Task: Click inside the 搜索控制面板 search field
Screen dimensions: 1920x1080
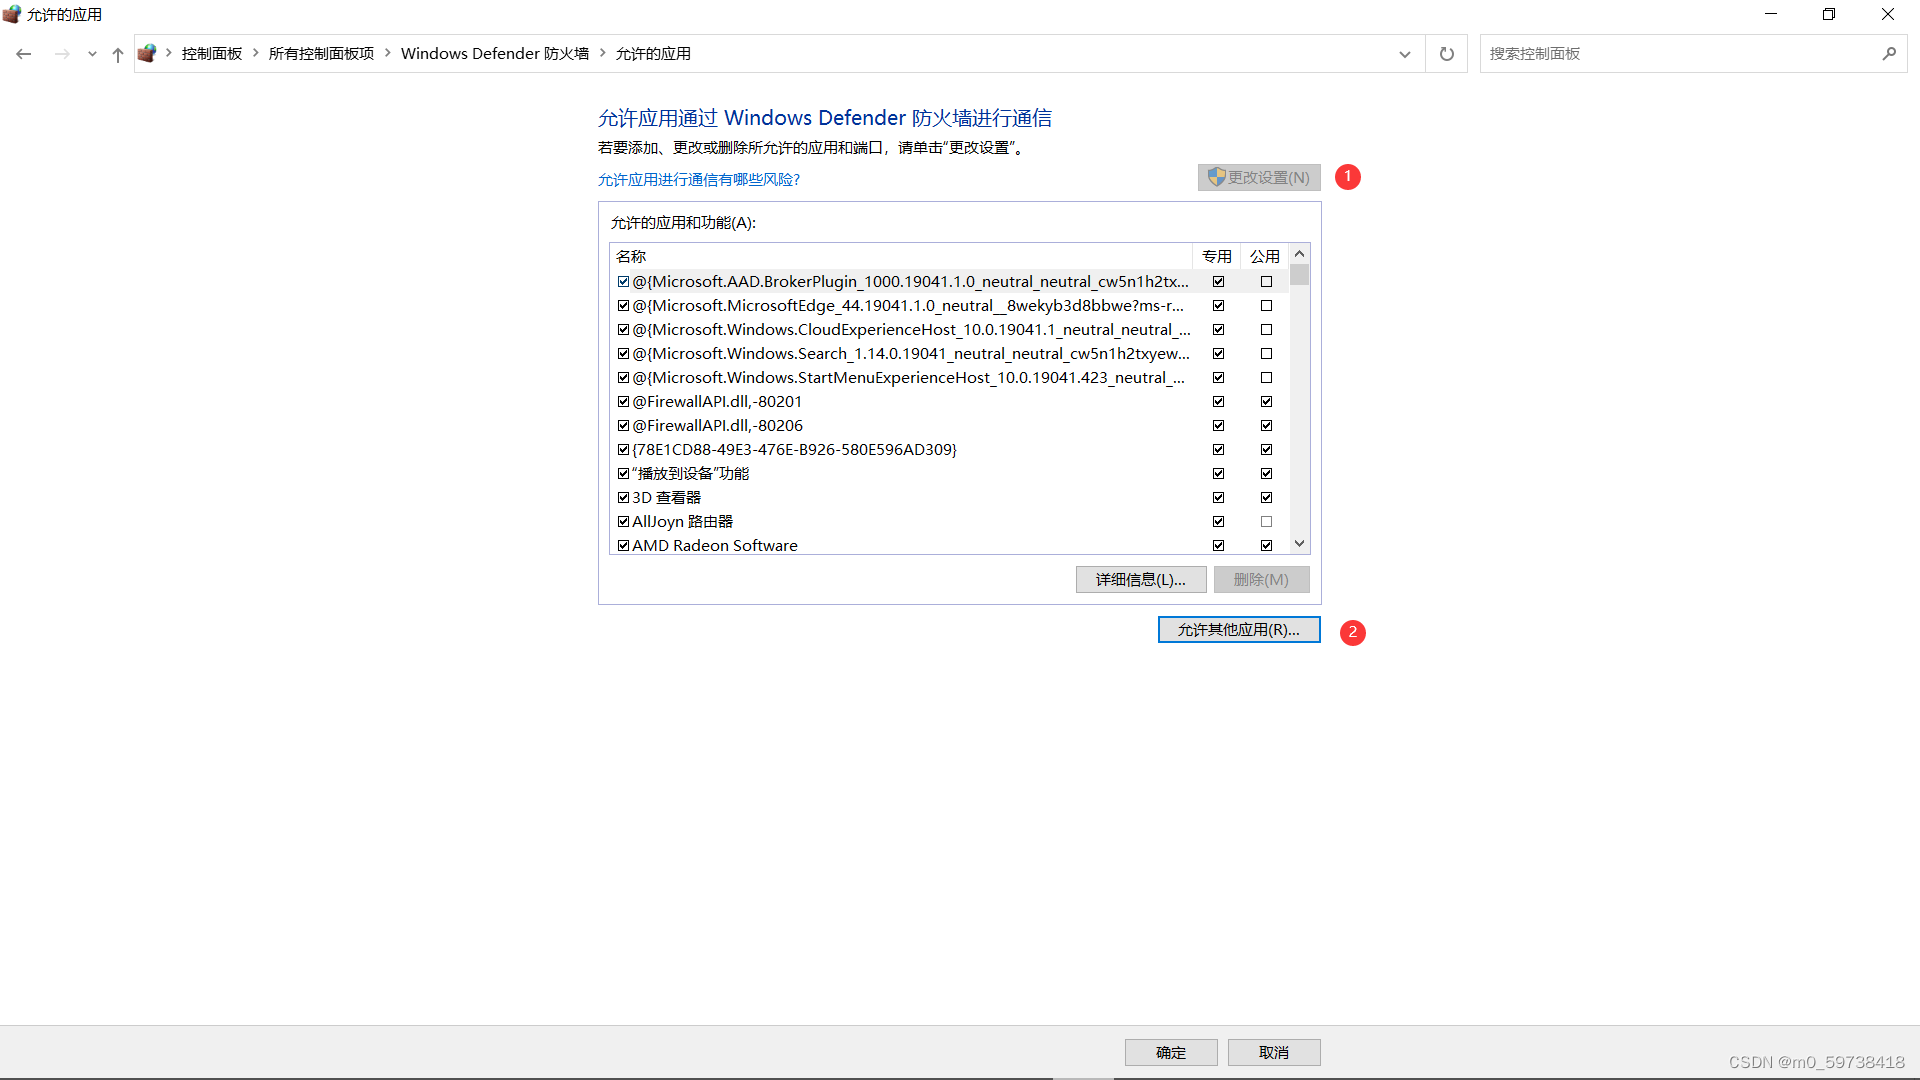Action: coord(1650,53)
